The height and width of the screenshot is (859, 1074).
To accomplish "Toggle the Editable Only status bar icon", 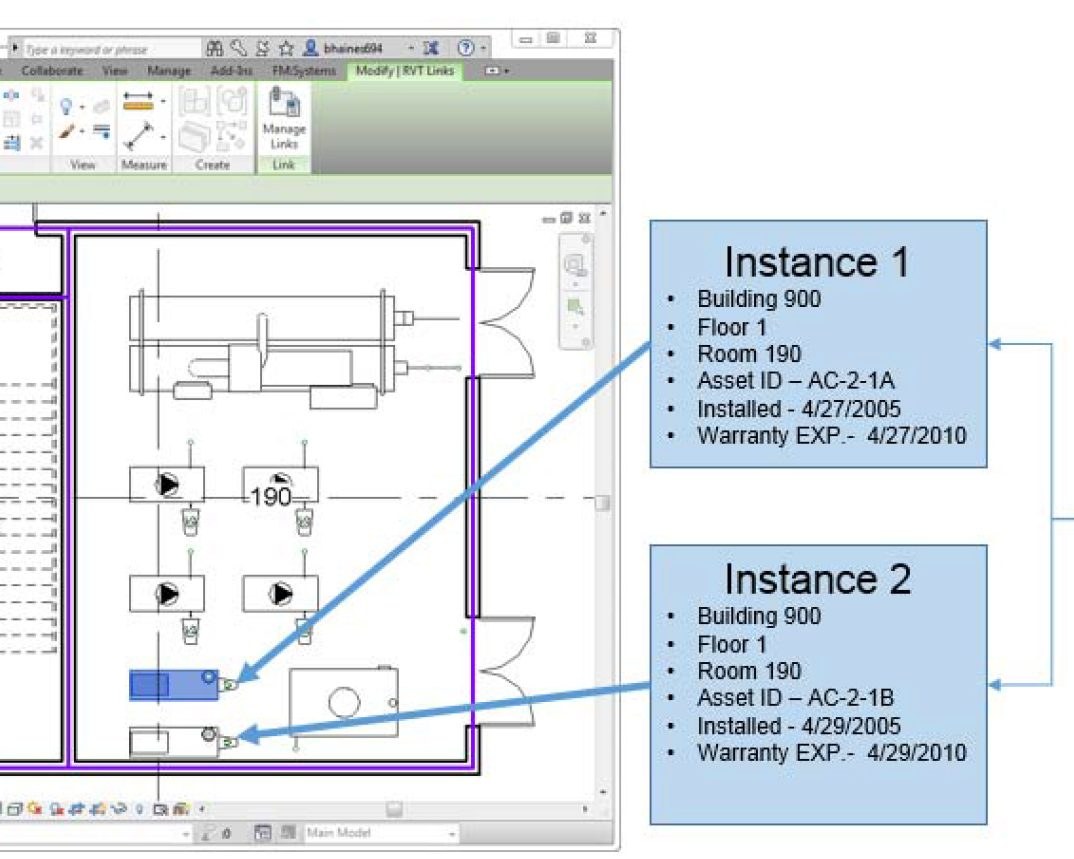I will (262, 833).
